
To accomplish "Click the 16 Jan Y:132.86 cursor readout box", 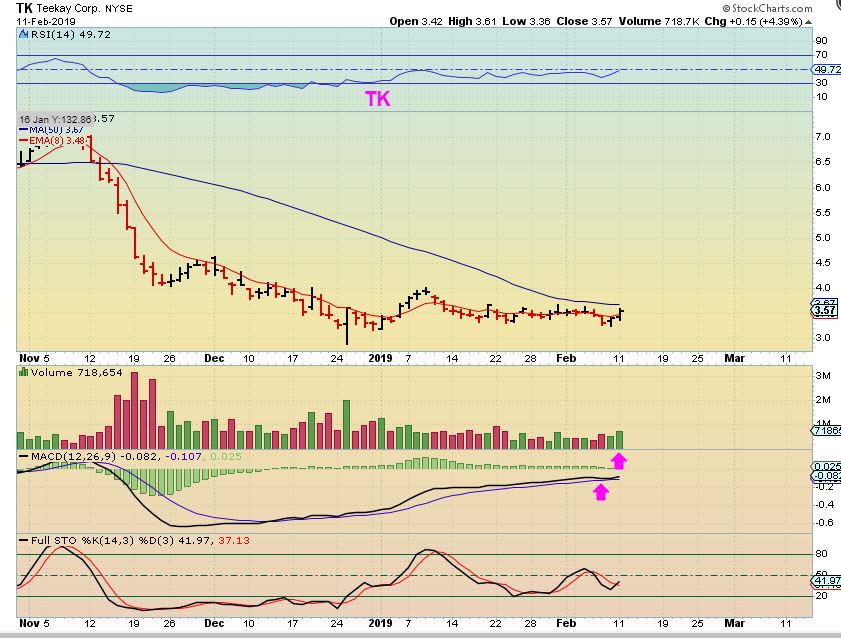I will (x=55, y=120).
